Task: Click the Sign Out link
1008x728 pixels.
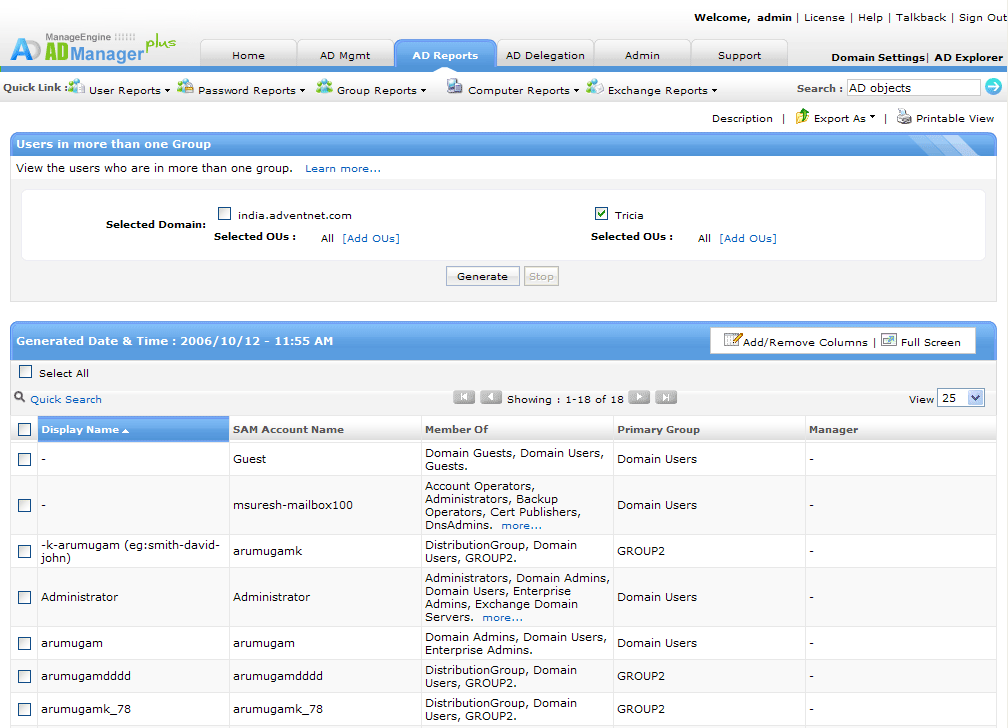Action: point(983,17)
